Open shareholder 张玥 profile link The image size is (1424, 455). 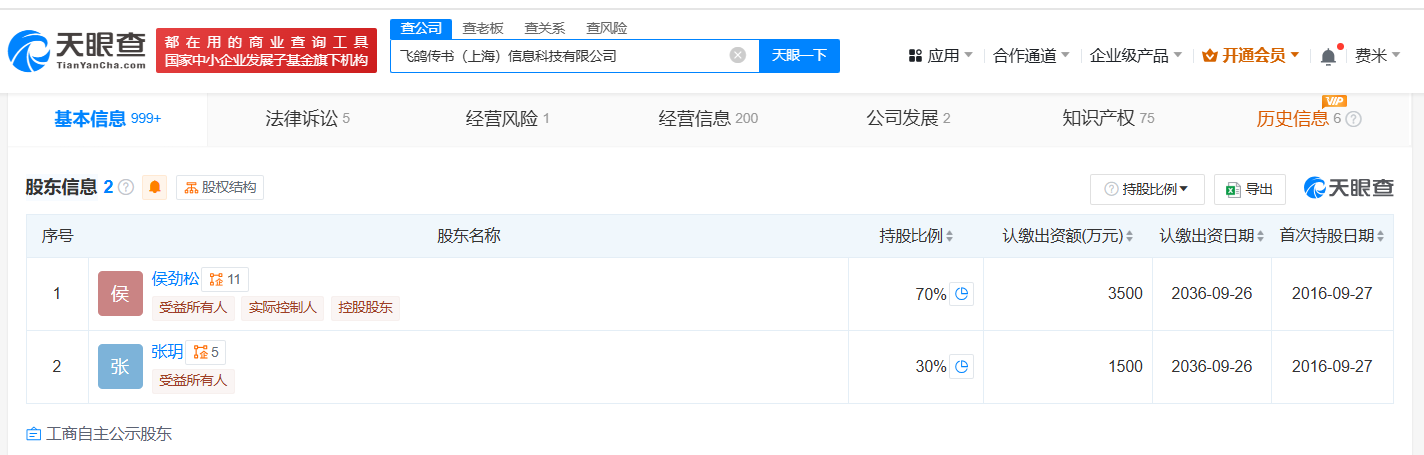coord(167,352)
